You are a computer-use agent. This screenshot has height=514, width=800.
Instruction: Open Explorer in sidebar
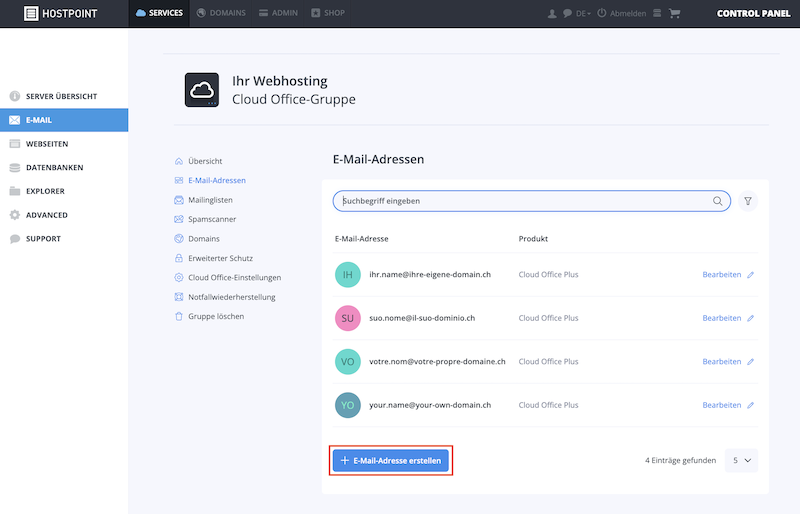[64, 191]
